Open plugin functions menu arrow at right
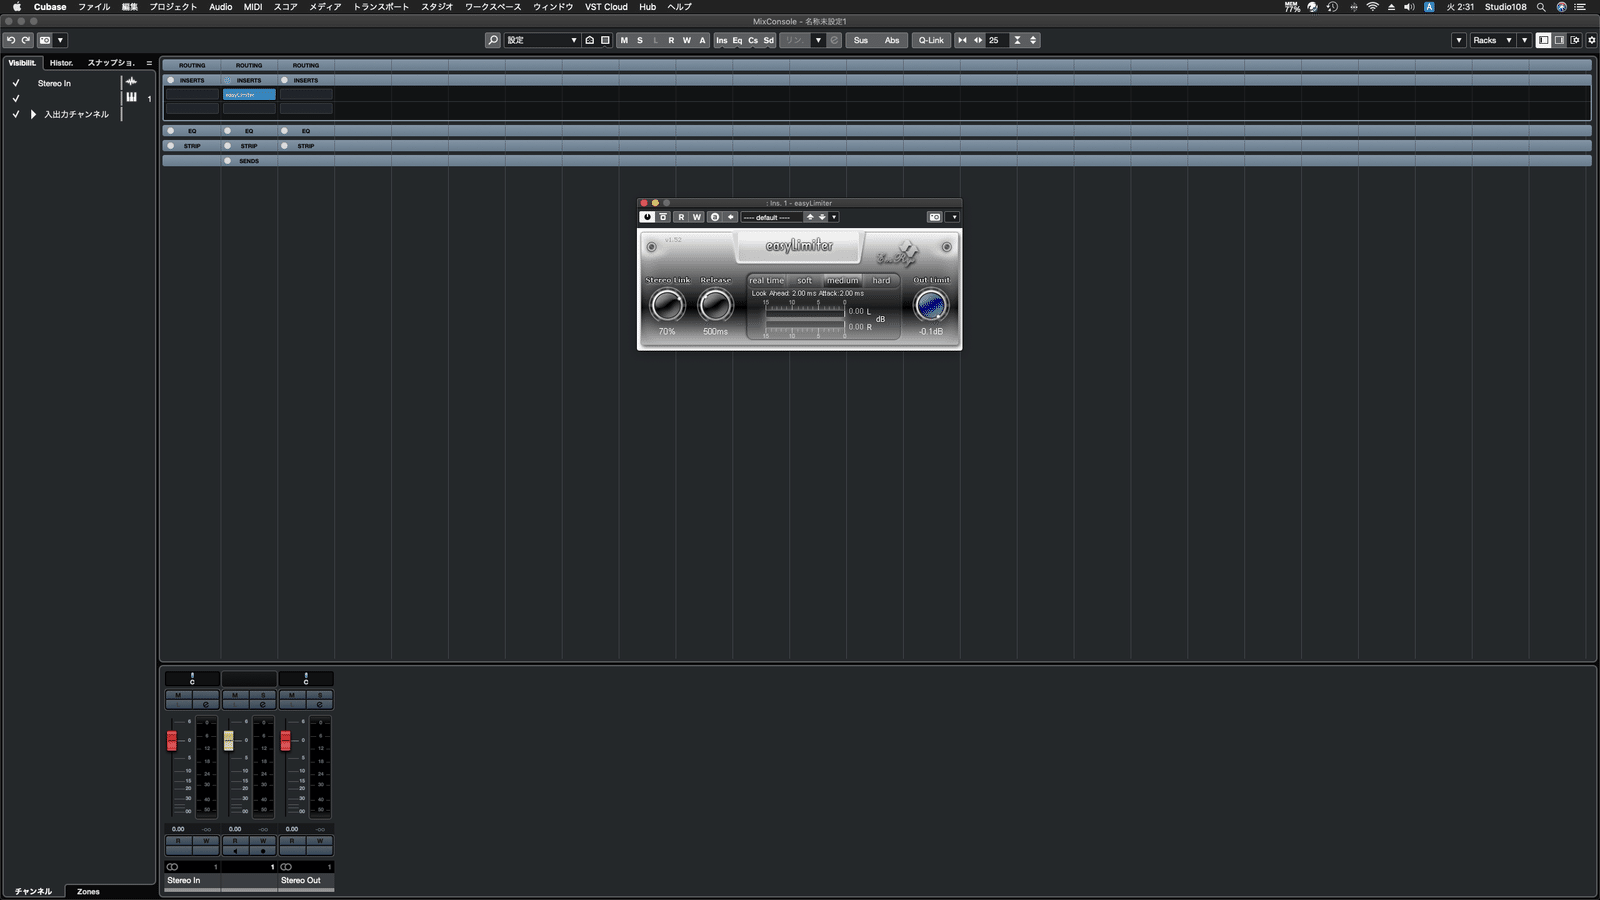The height and width of the screenshot is (900, 1600). [x=954, y=217]
